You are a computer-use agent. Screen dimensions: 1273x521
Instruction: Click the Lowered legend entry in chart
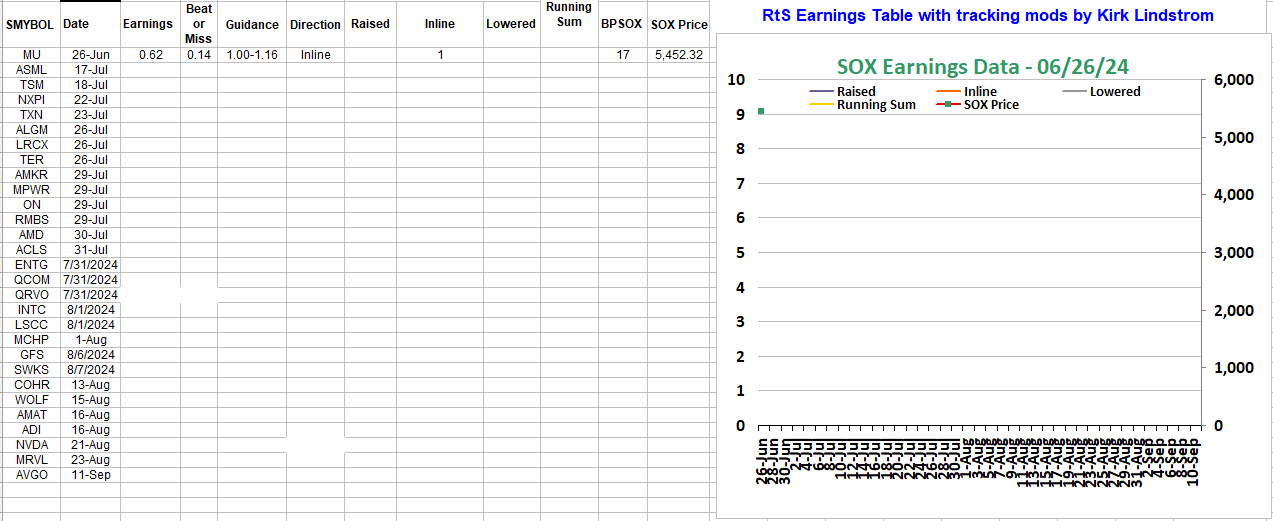click(x=1114, y=91)
